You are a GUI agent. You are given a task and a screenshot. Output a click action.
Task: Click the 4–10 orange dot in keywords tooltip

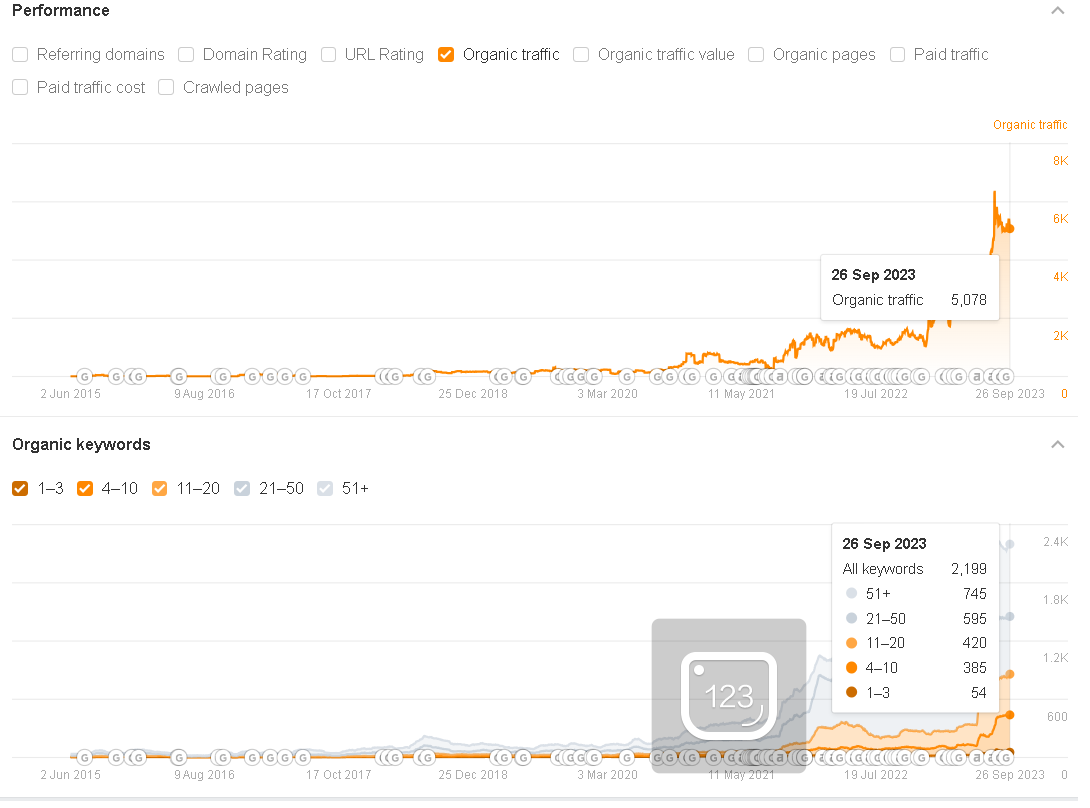click(852, 668)
